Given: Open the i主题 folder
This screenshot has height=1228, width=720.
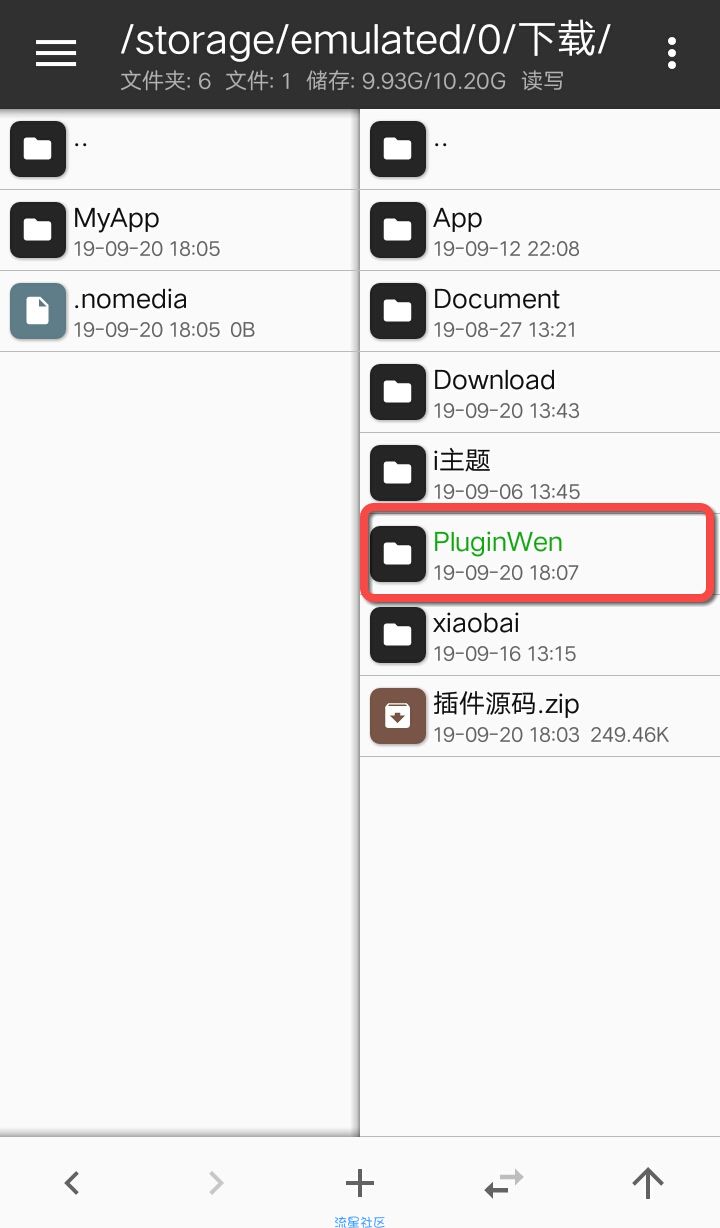Looking at the screenshot, I should point(540,473).
